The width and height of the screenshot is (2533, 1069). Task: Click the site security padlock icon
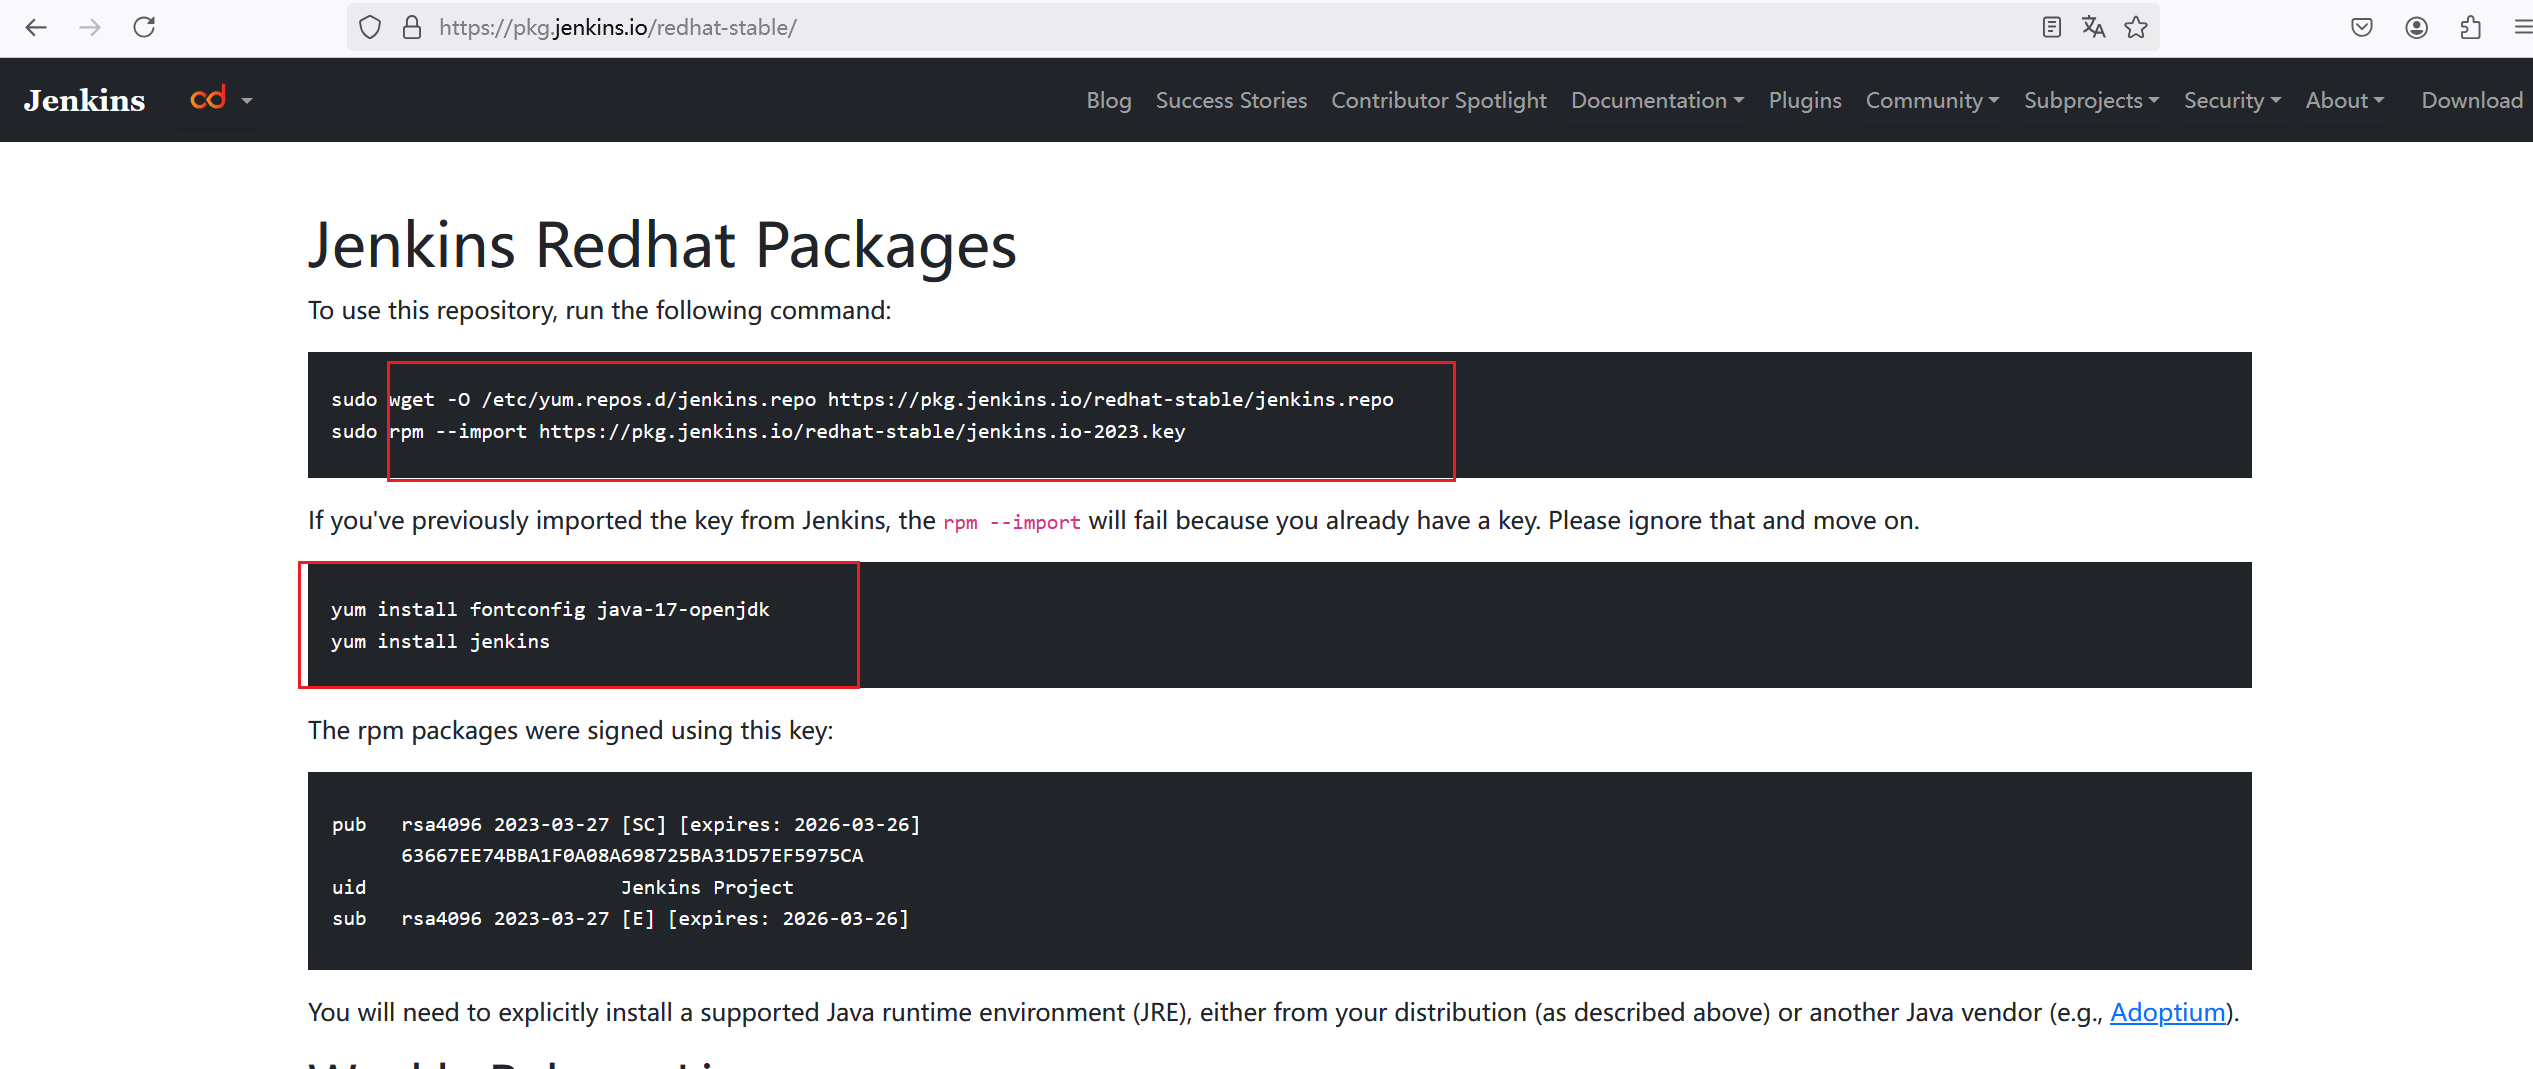click(x=411, y=27)
